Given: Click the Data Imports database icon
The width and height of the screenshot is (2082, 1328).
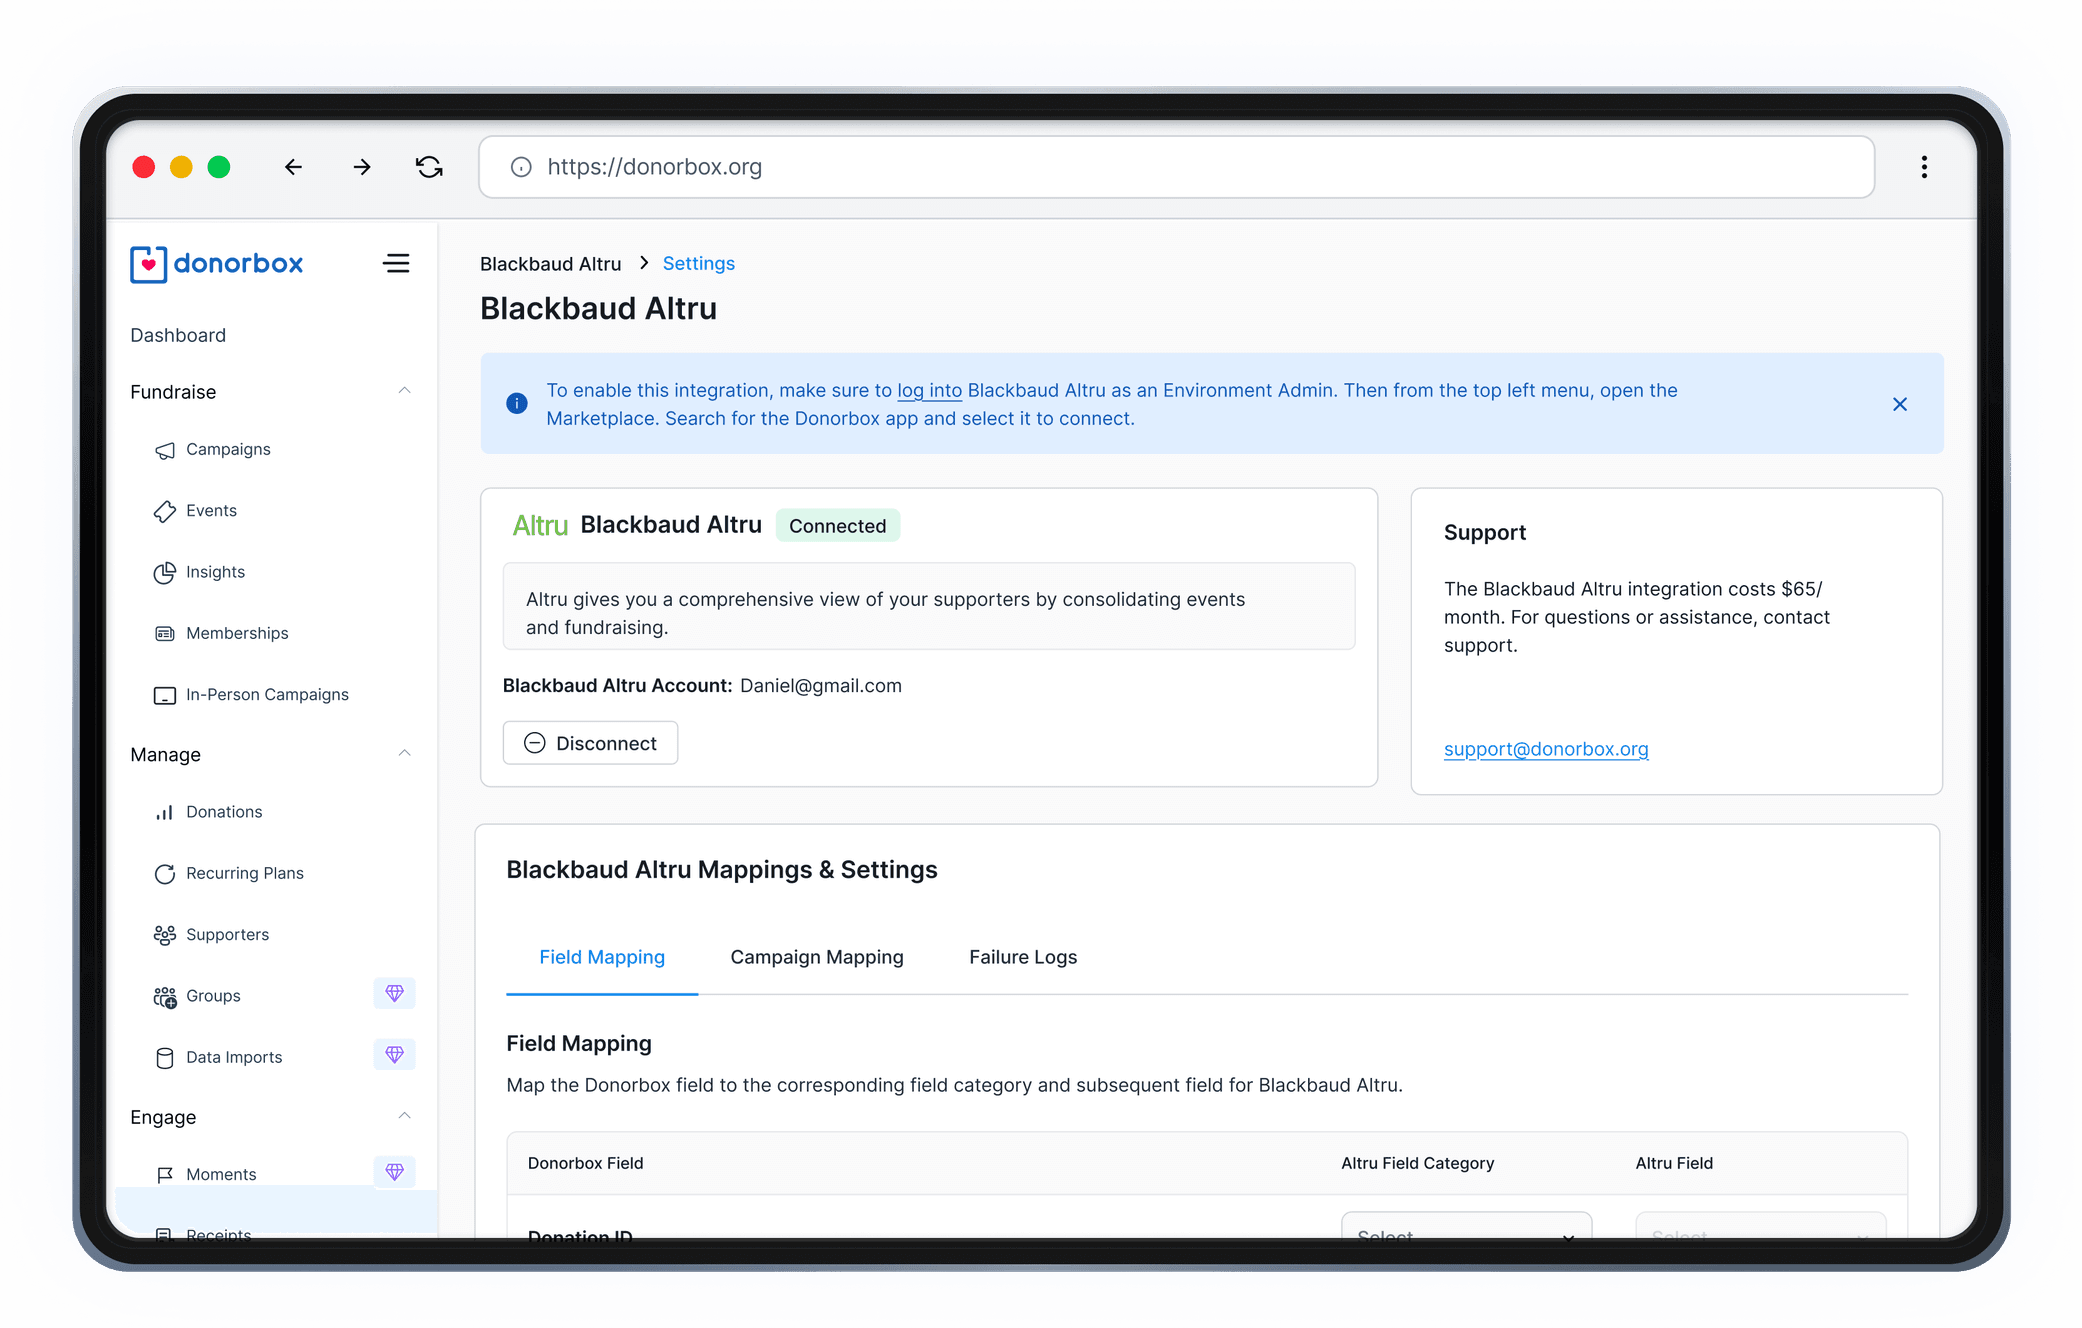Looking at the screenshot, I should (x=165, y=1057).
